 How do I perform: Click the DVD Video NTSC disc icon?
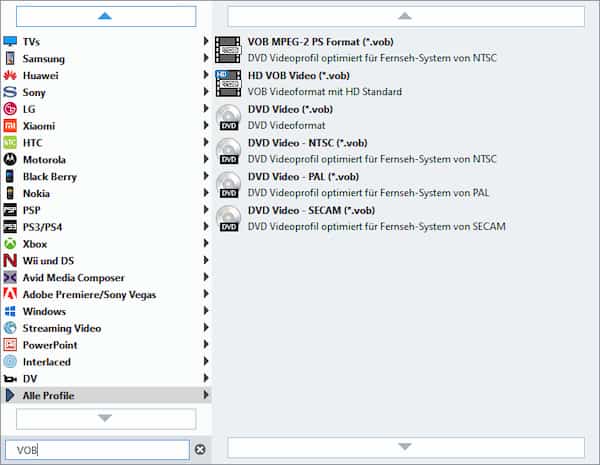click(x=228, y=151)
